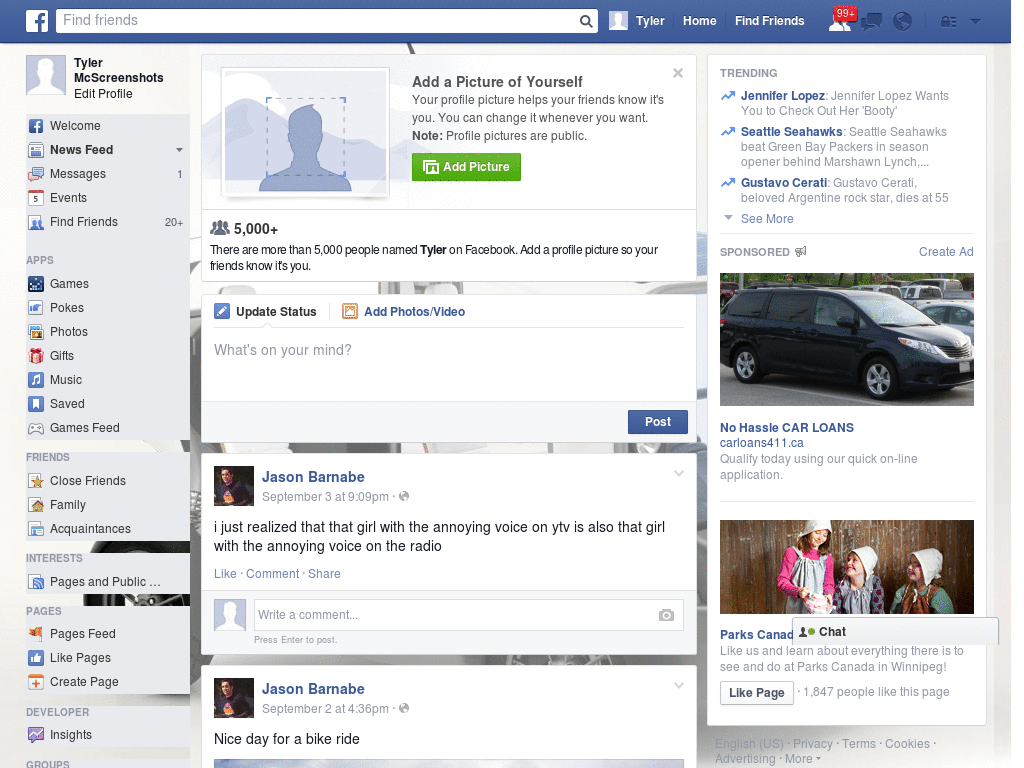The width and height of the screenshot is (1024, 768).
Task: Open Events in the sidebar
Action: coord(108,198)
